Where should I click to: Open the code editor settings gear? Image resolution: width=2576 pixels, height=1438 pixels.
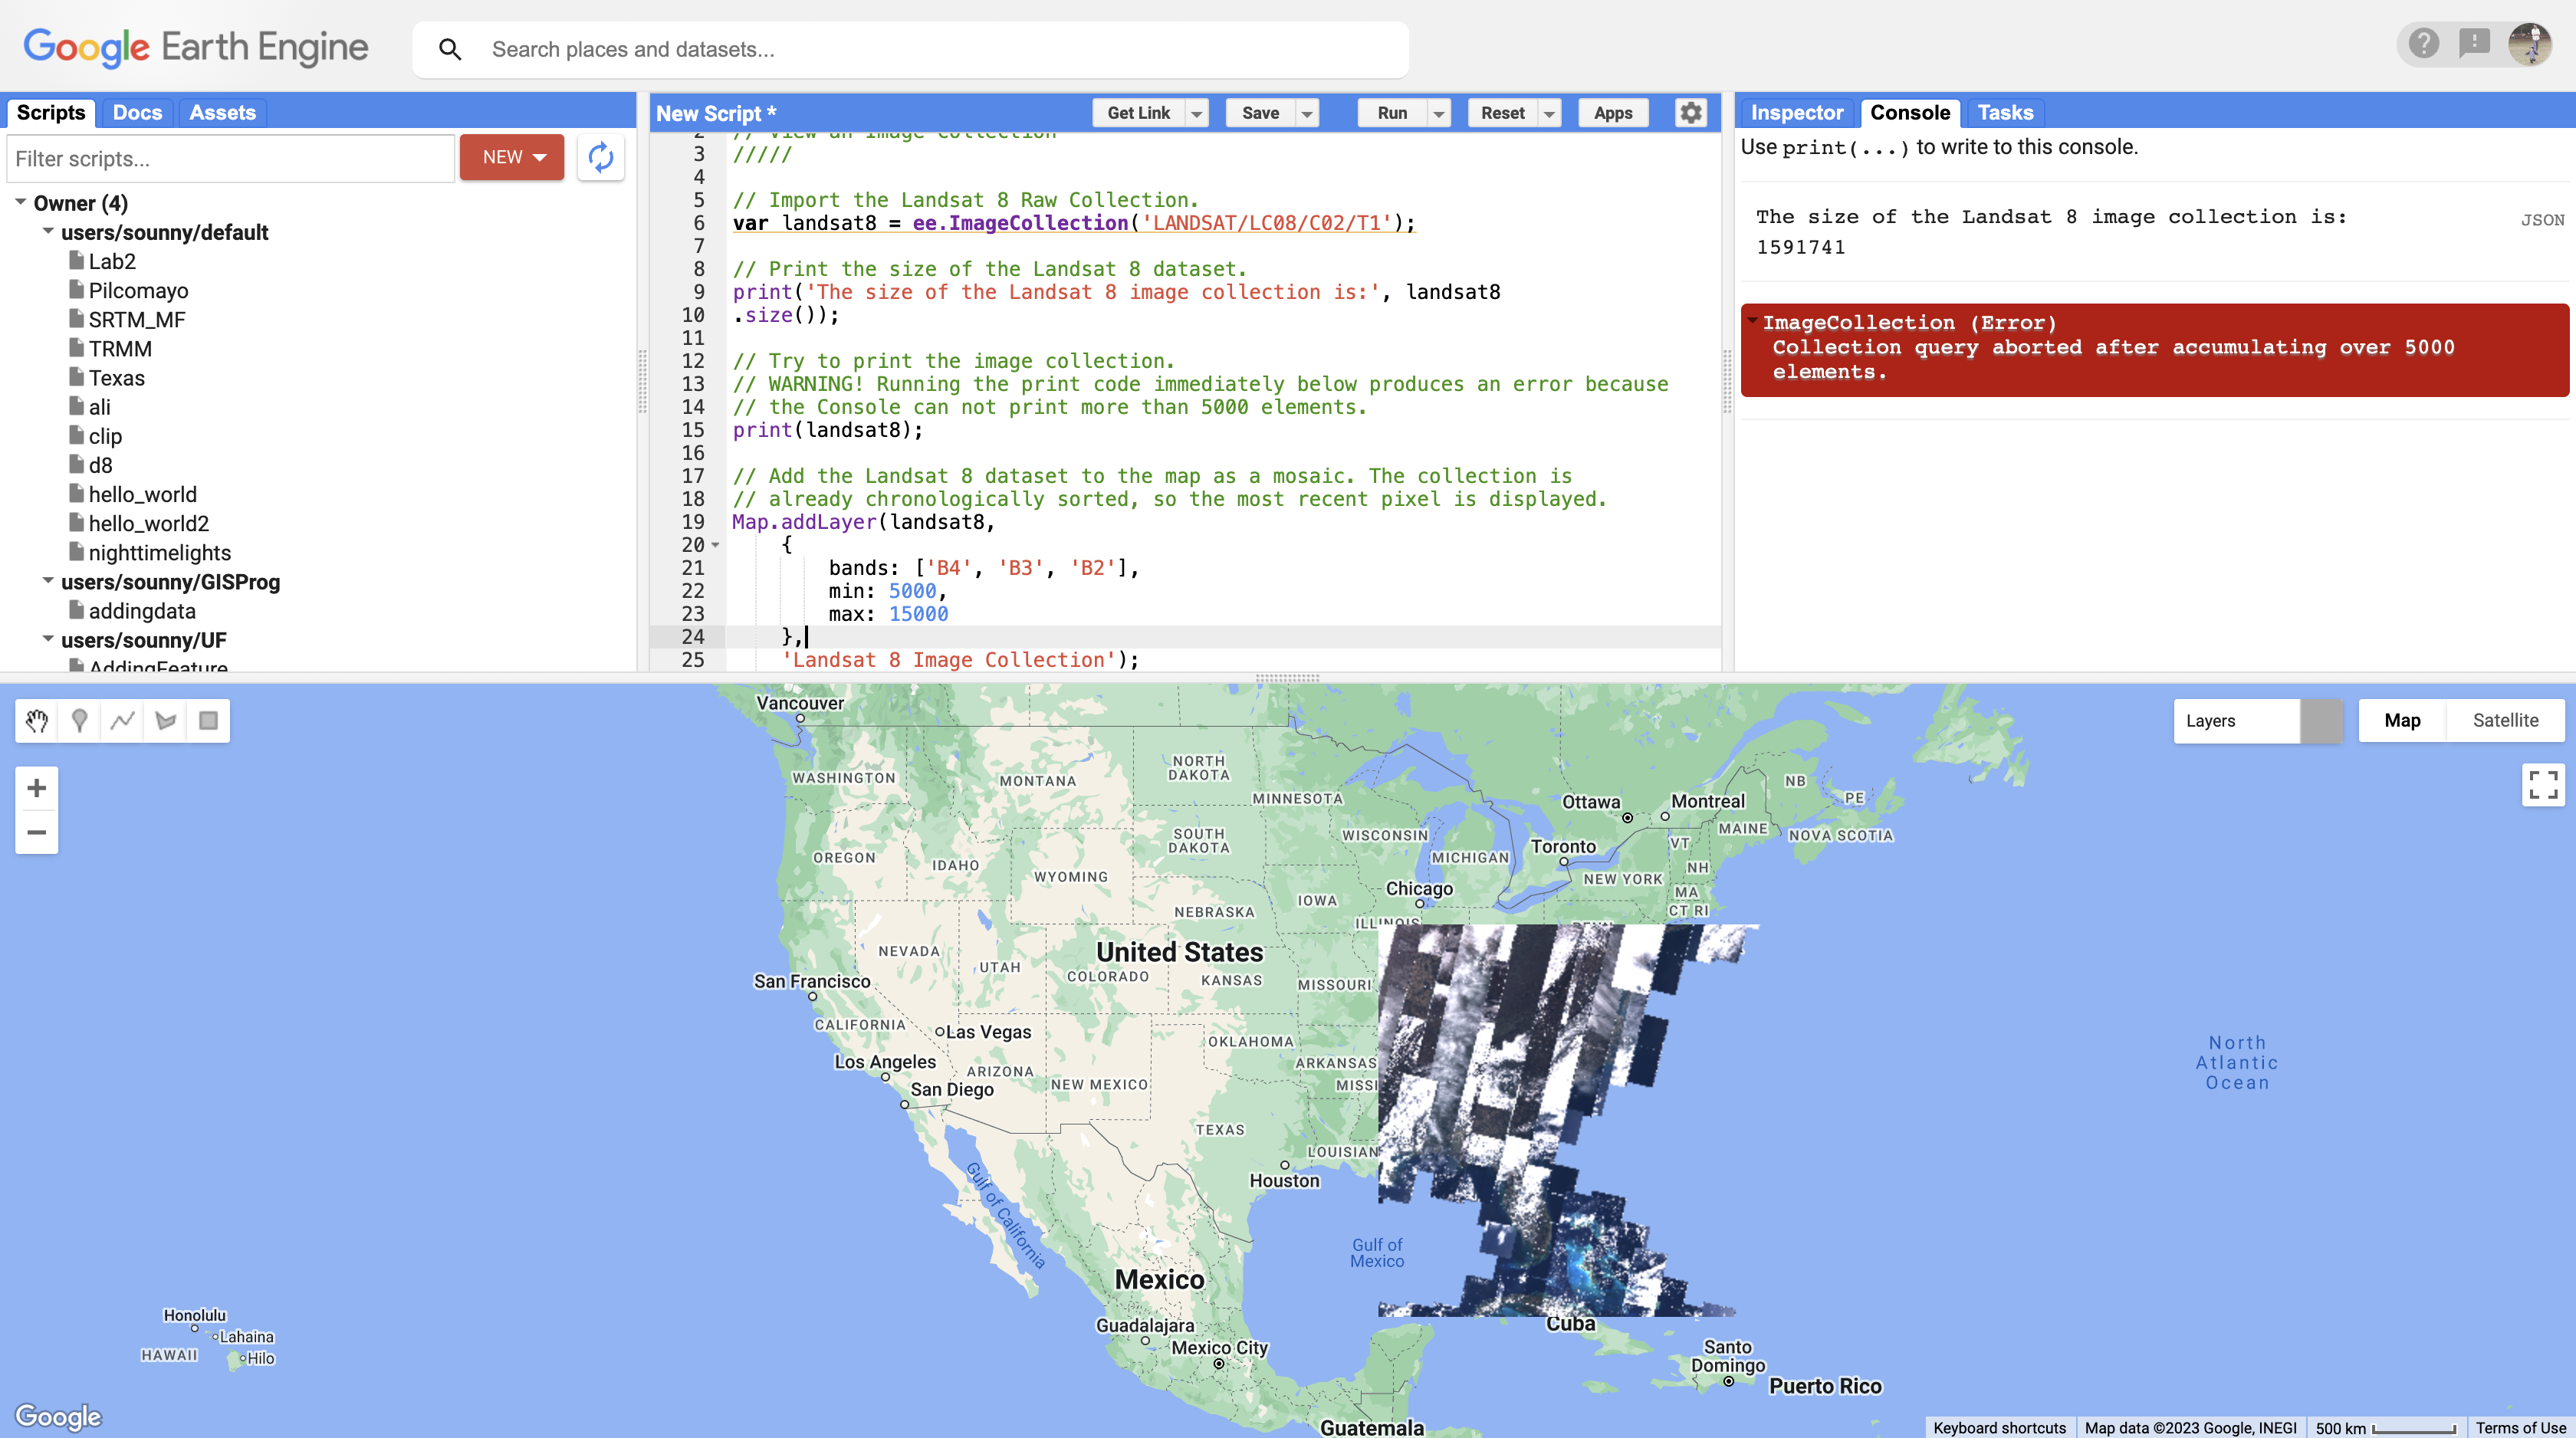pos(1690,113)
